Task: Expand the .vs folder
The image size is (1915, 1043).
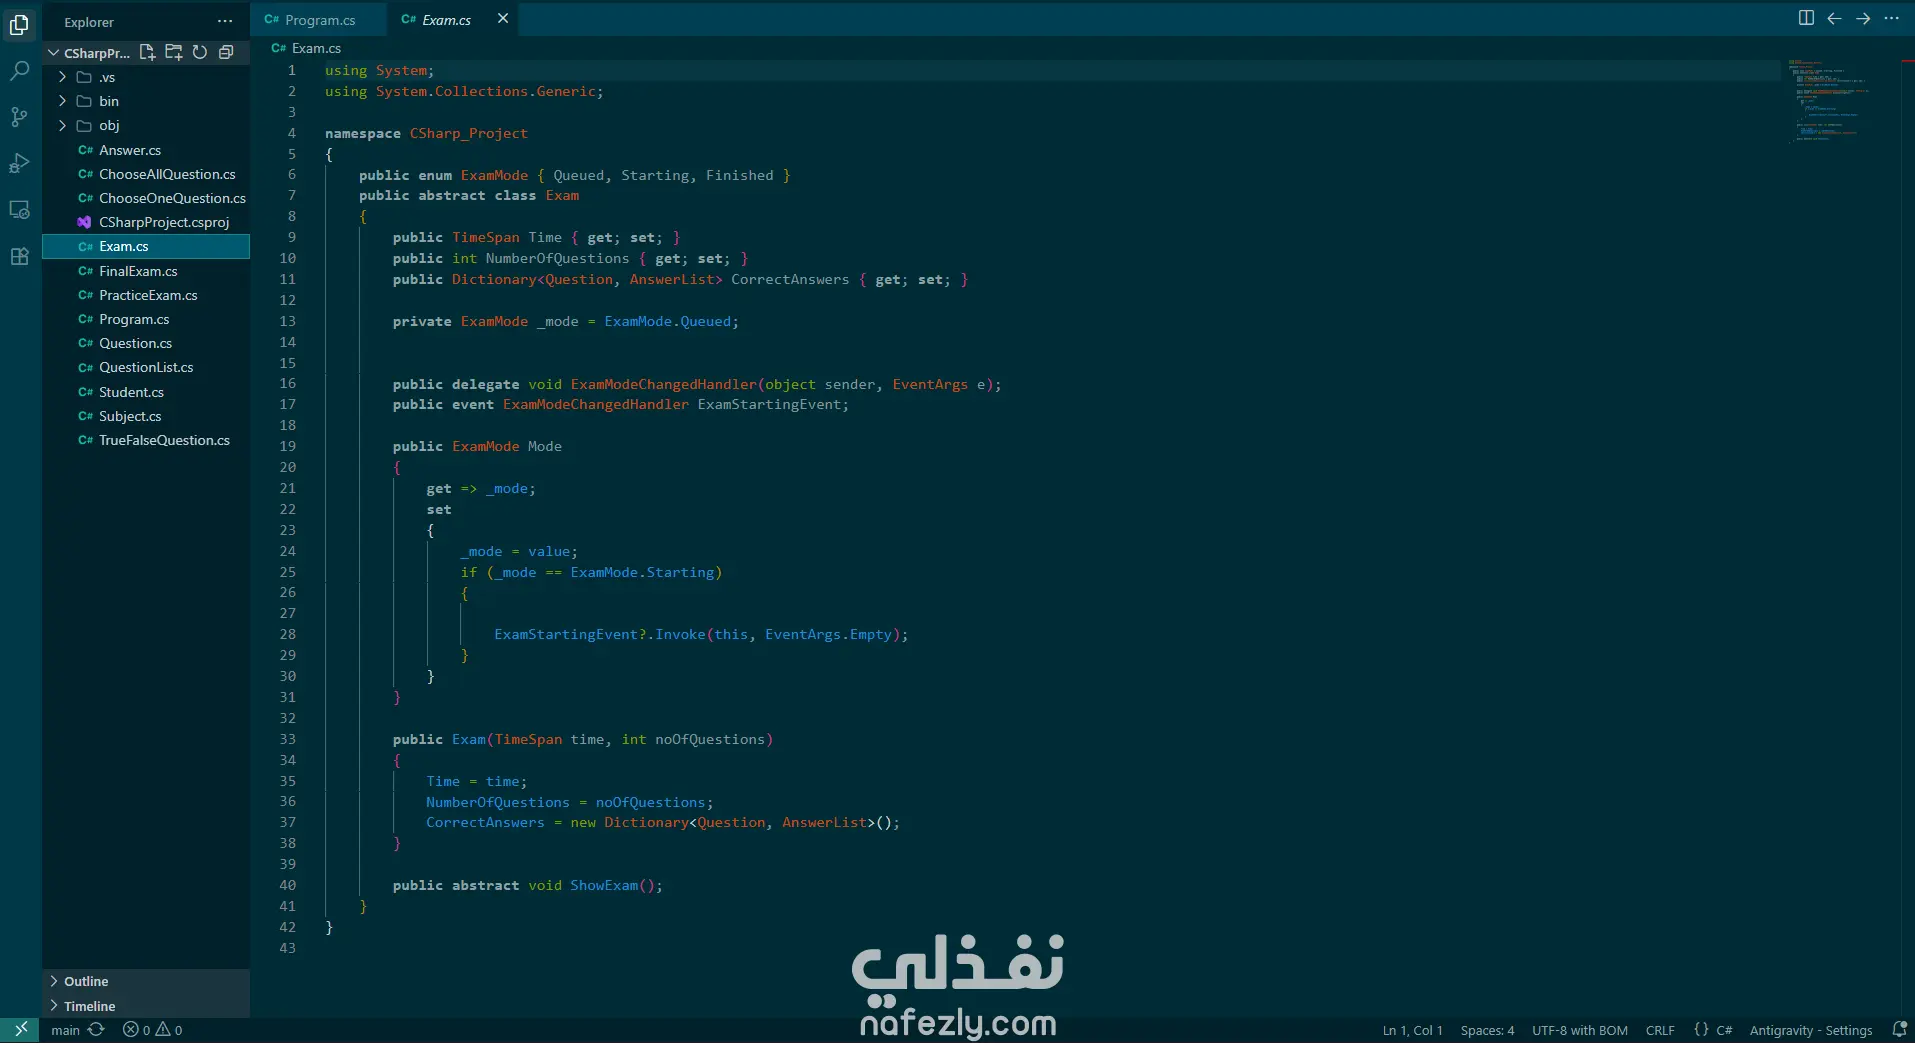Action: click(146, 77)
